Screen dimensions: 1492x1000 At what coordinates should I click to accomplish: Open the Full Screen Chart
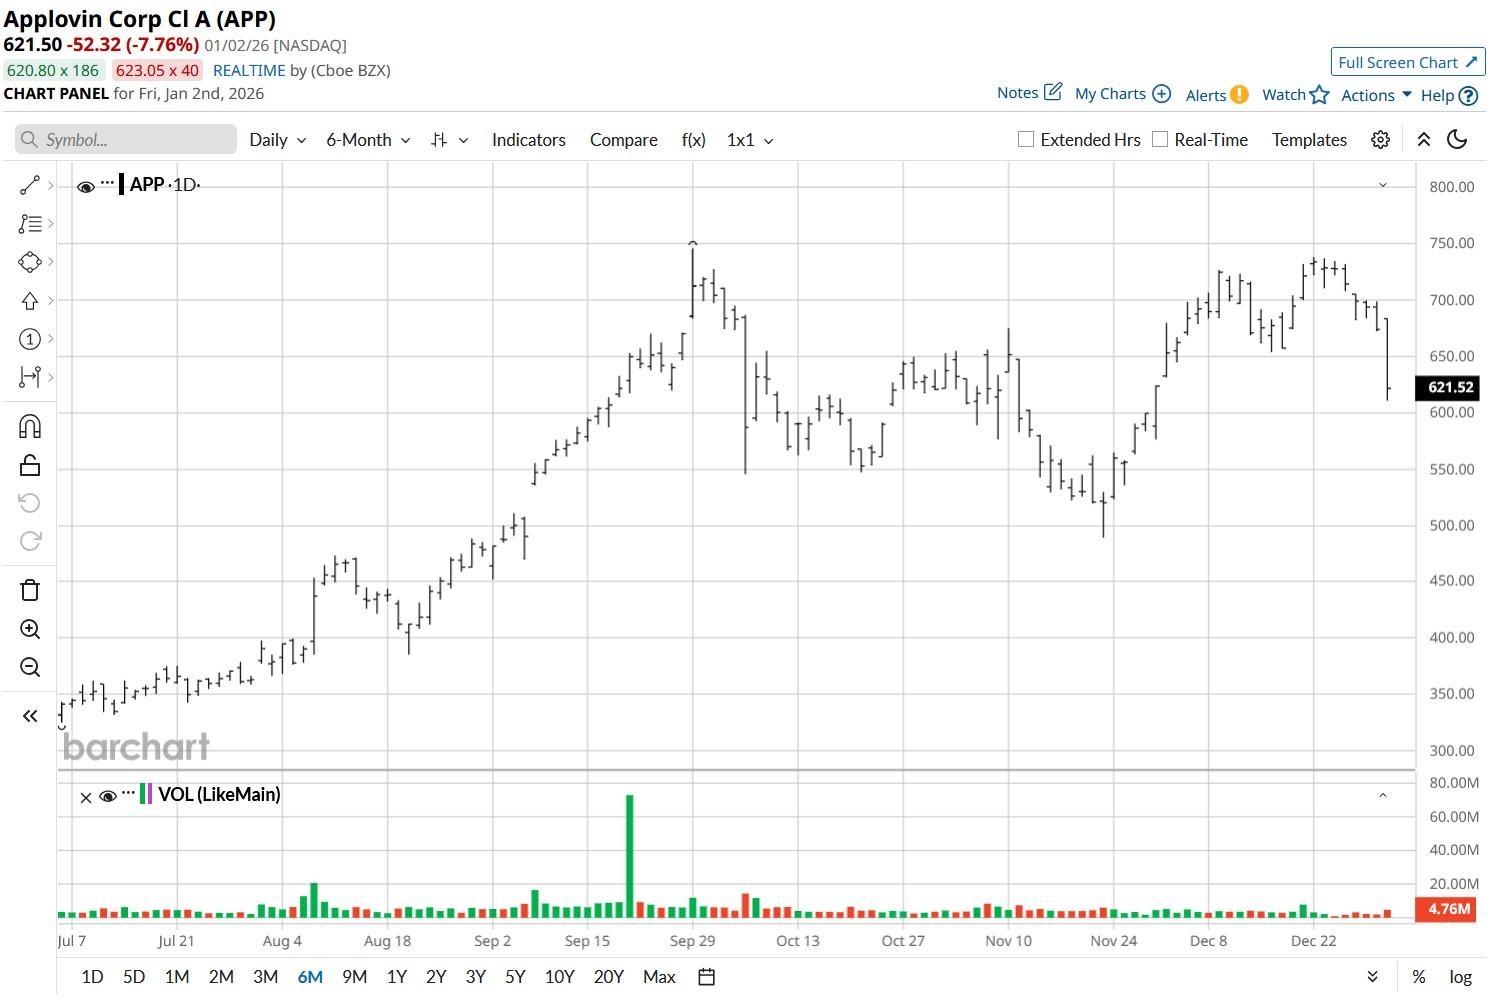[x=1408, y=62]
